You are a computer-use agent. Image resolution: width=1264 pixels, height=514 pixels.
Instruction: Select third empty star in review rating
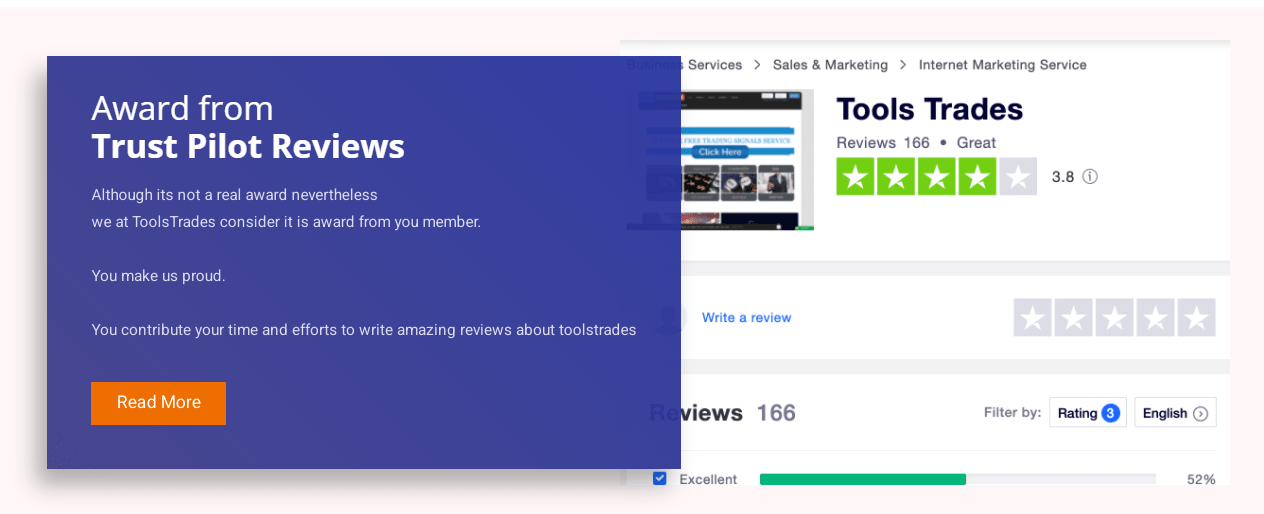click(1114, 318)
